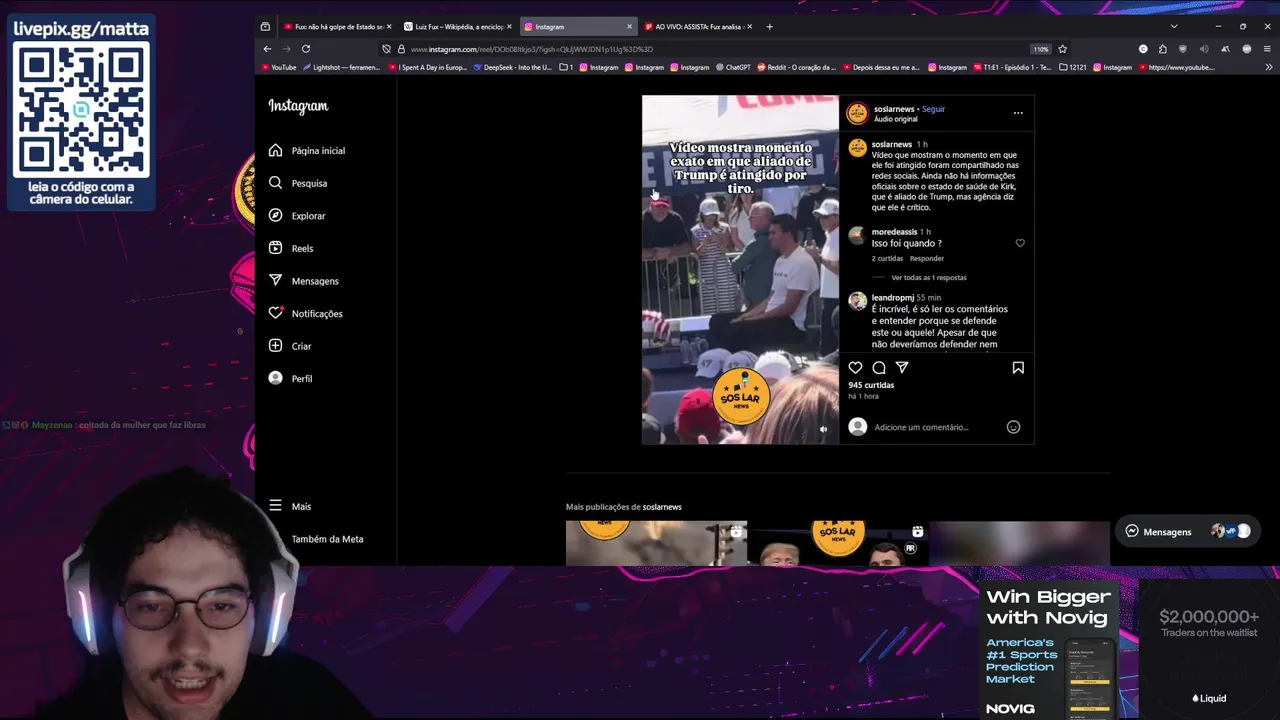Like the post with the heart icon
1280x720 pixels.
(855, 368)
